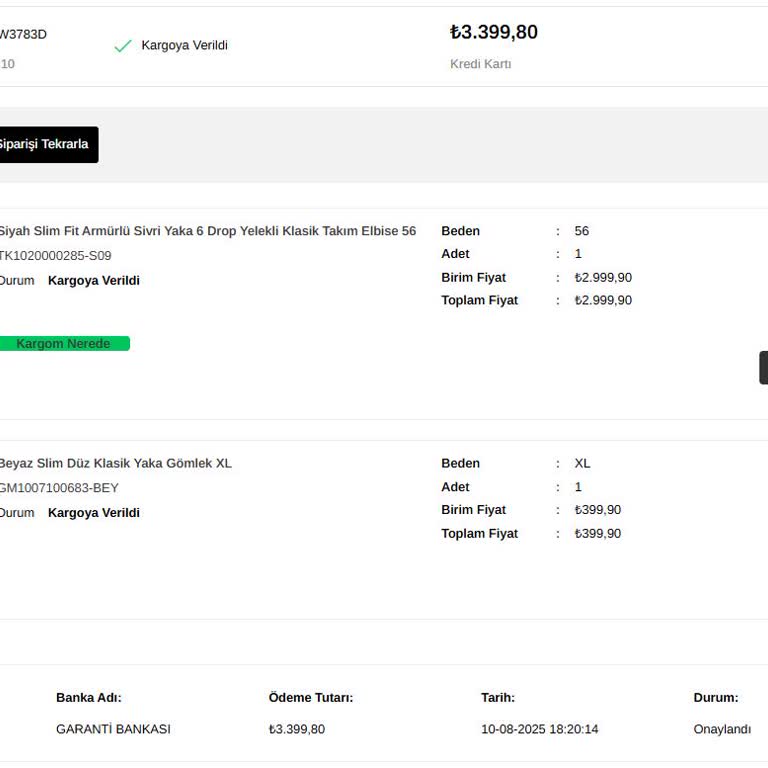Open the Siyah Slim Fit Takım Elbise product
768x768 pixels.
coord(207,231)
